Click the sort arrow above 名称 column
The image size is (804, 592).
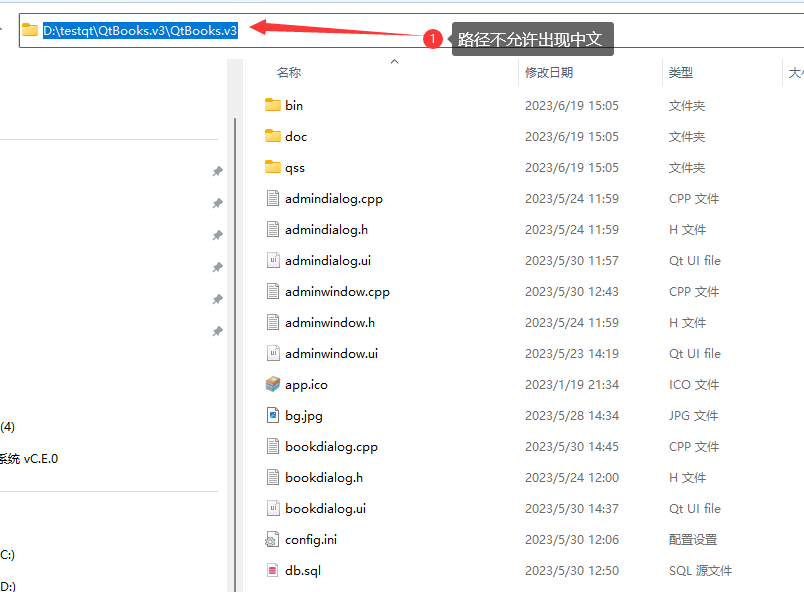(x=394, y=62)
